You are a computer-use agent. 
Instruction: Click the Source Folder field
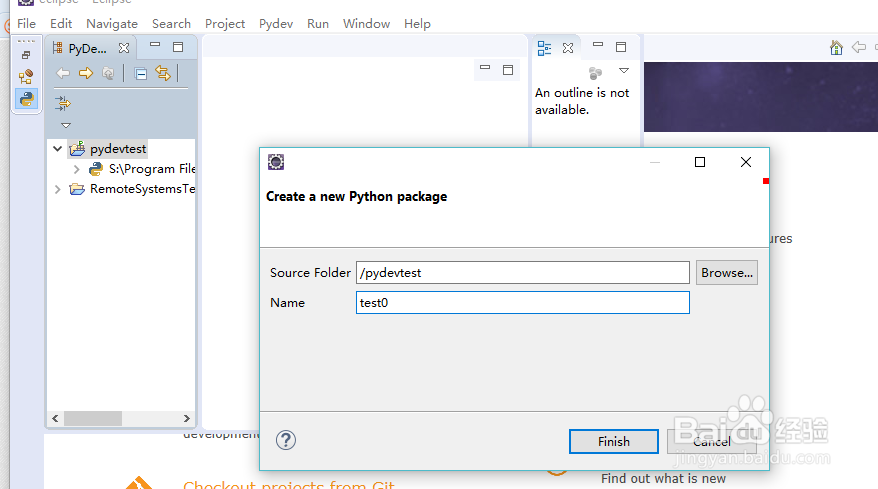click(522, 273)
